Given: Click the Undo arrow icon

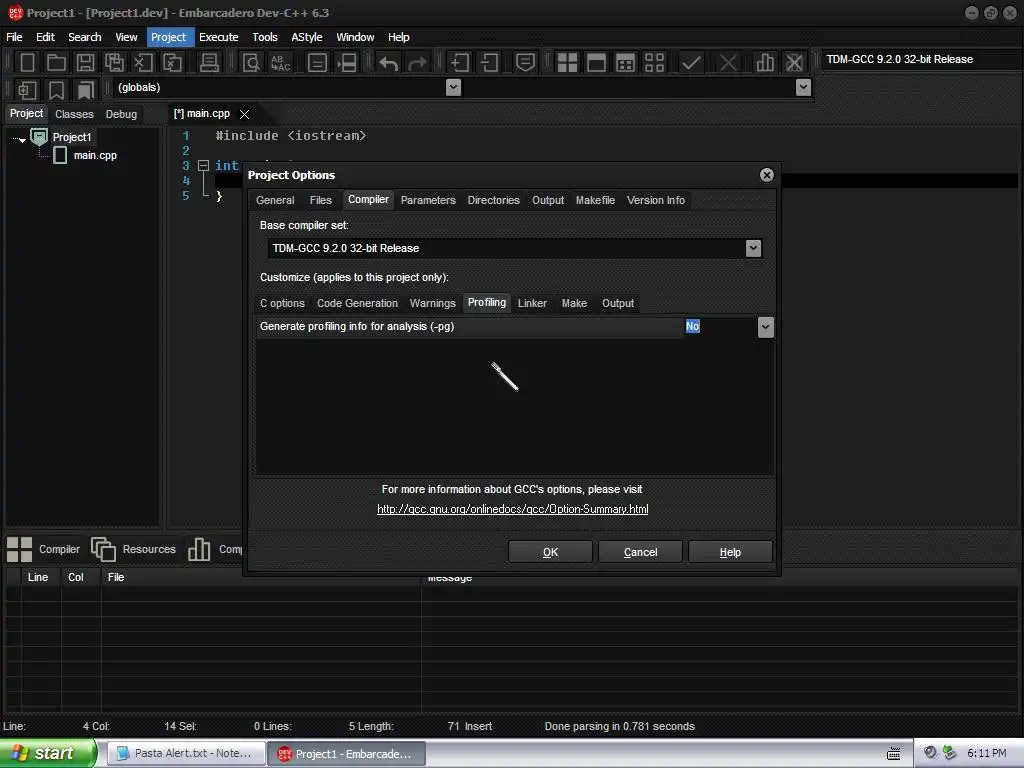Looking at the screenshot, I should [389, 63].
